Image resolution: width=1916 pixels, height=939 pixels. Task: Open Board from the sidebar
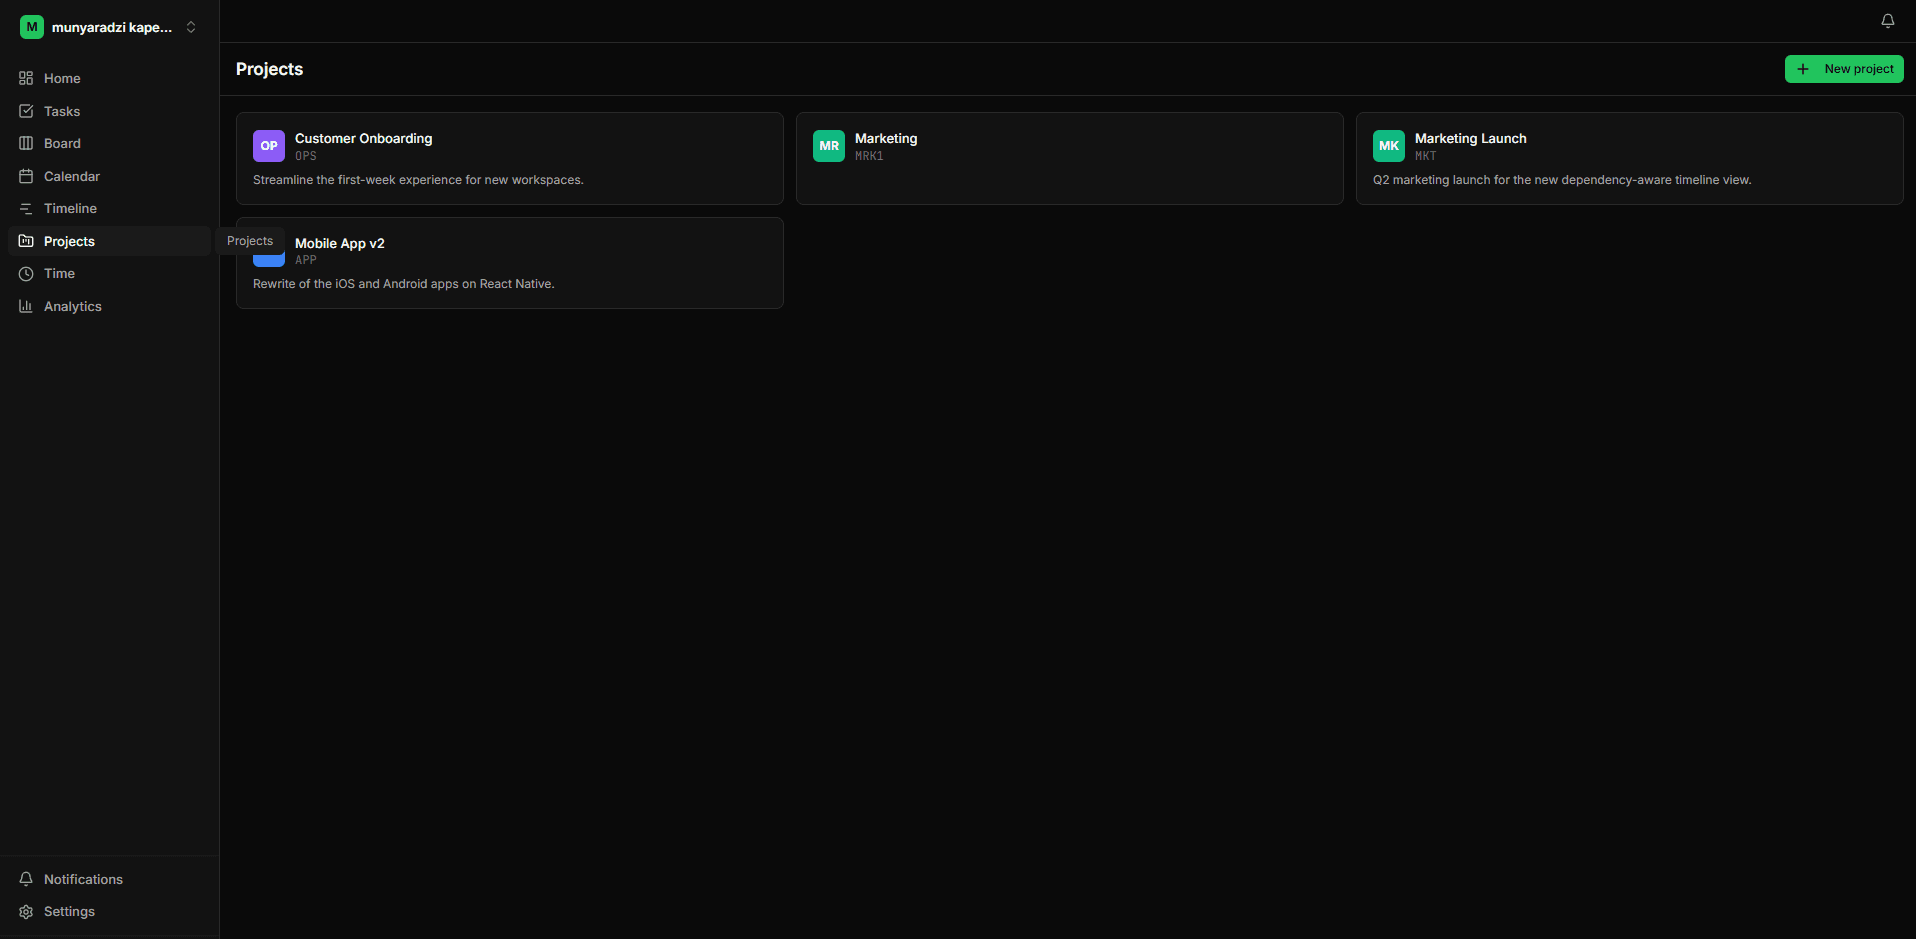coord(109,143)
